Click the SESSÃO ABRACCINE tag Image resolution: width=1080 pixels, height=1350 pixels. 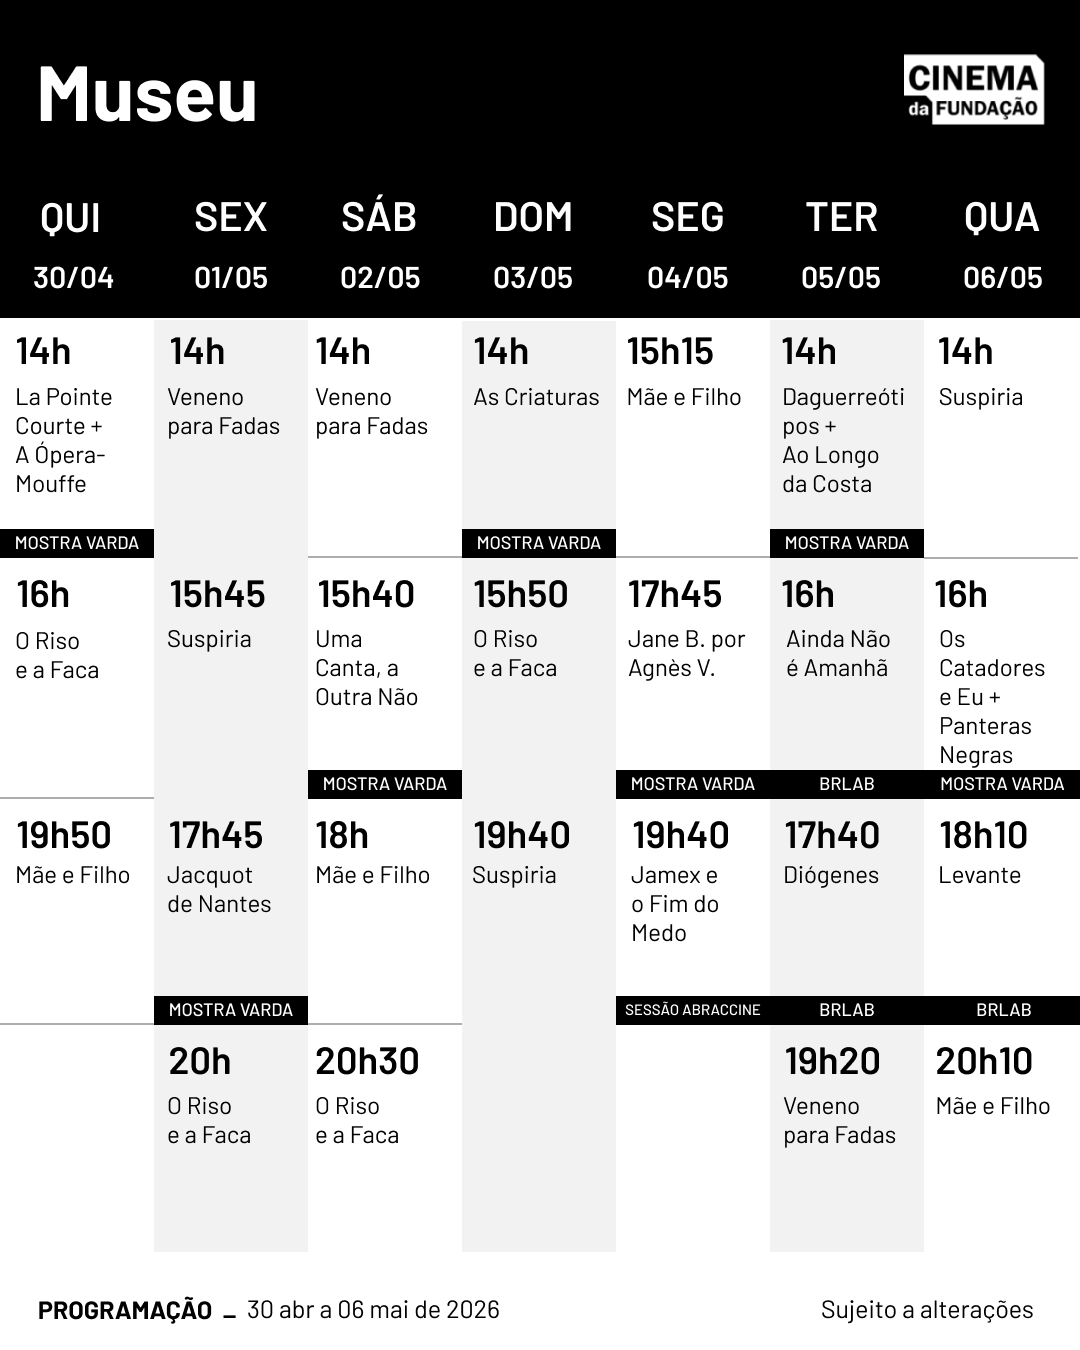[x=693, y=1010]
